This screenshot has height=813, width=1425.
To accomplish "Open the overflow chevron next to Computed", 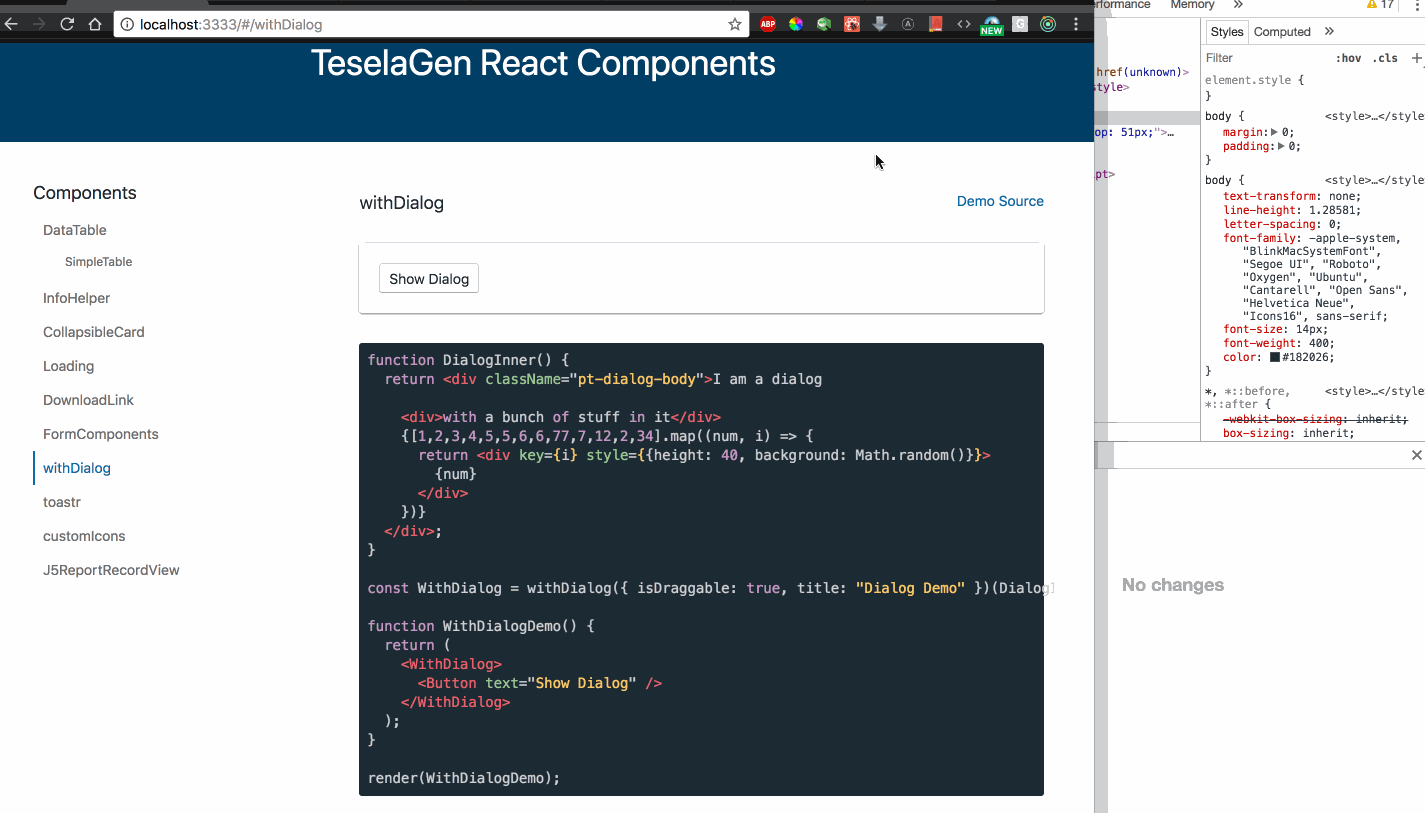I will 1328,31.
